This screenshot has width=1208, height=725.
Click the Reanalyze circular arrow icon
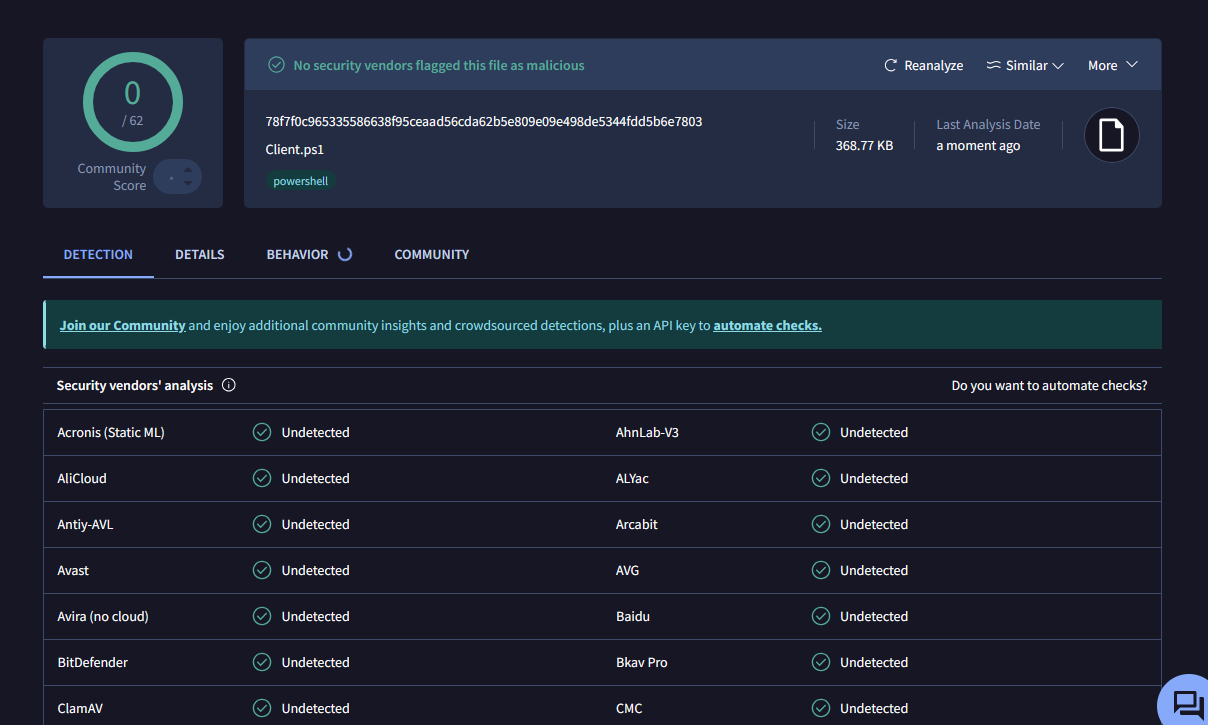tap(890, 65)
